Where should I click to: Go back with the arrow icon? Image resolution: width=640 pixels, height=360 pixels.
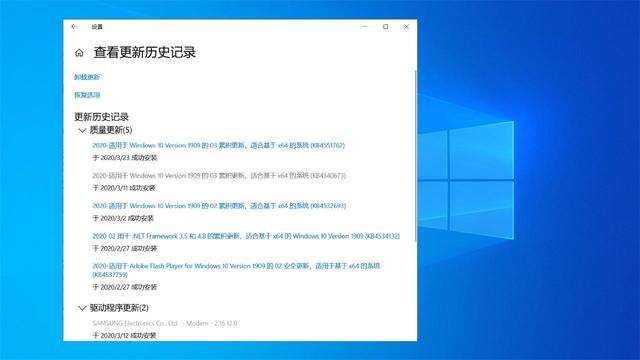tap(74, 27)
